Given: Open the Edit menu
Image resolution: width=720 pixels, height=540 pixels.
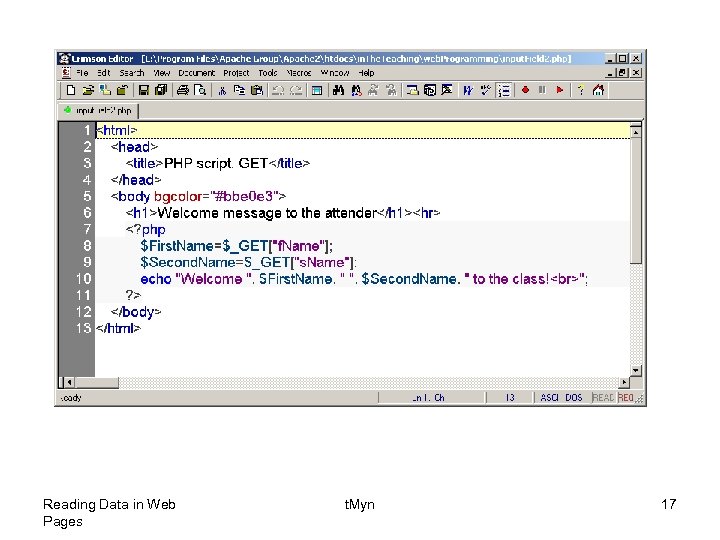Looking at the screenshot, I should tap(104, 73).
